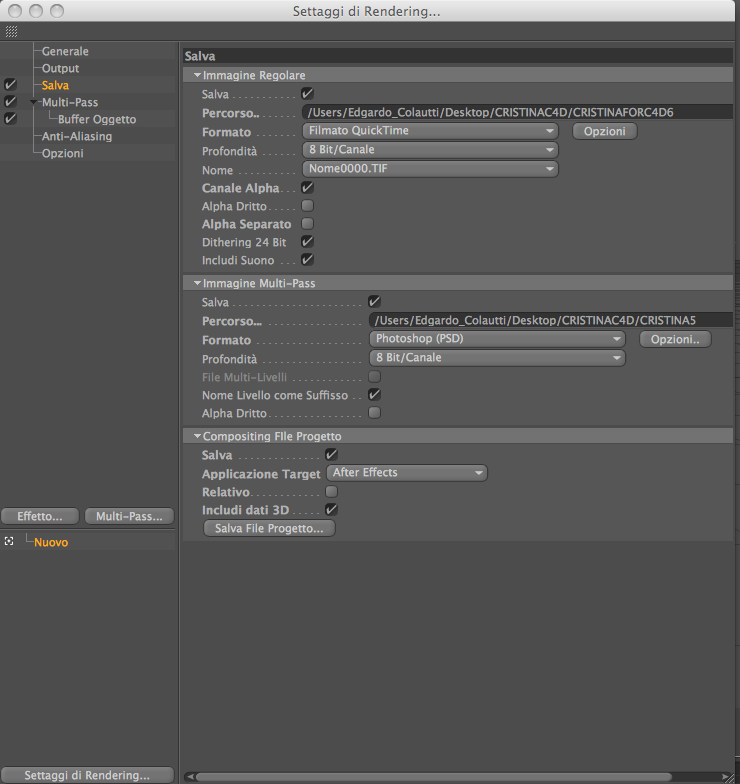Viewport: 740px width, 784px height.
Task: Click the icon beside the Nuovo preset
Action: pyautogui.click(x=9, y=542)
